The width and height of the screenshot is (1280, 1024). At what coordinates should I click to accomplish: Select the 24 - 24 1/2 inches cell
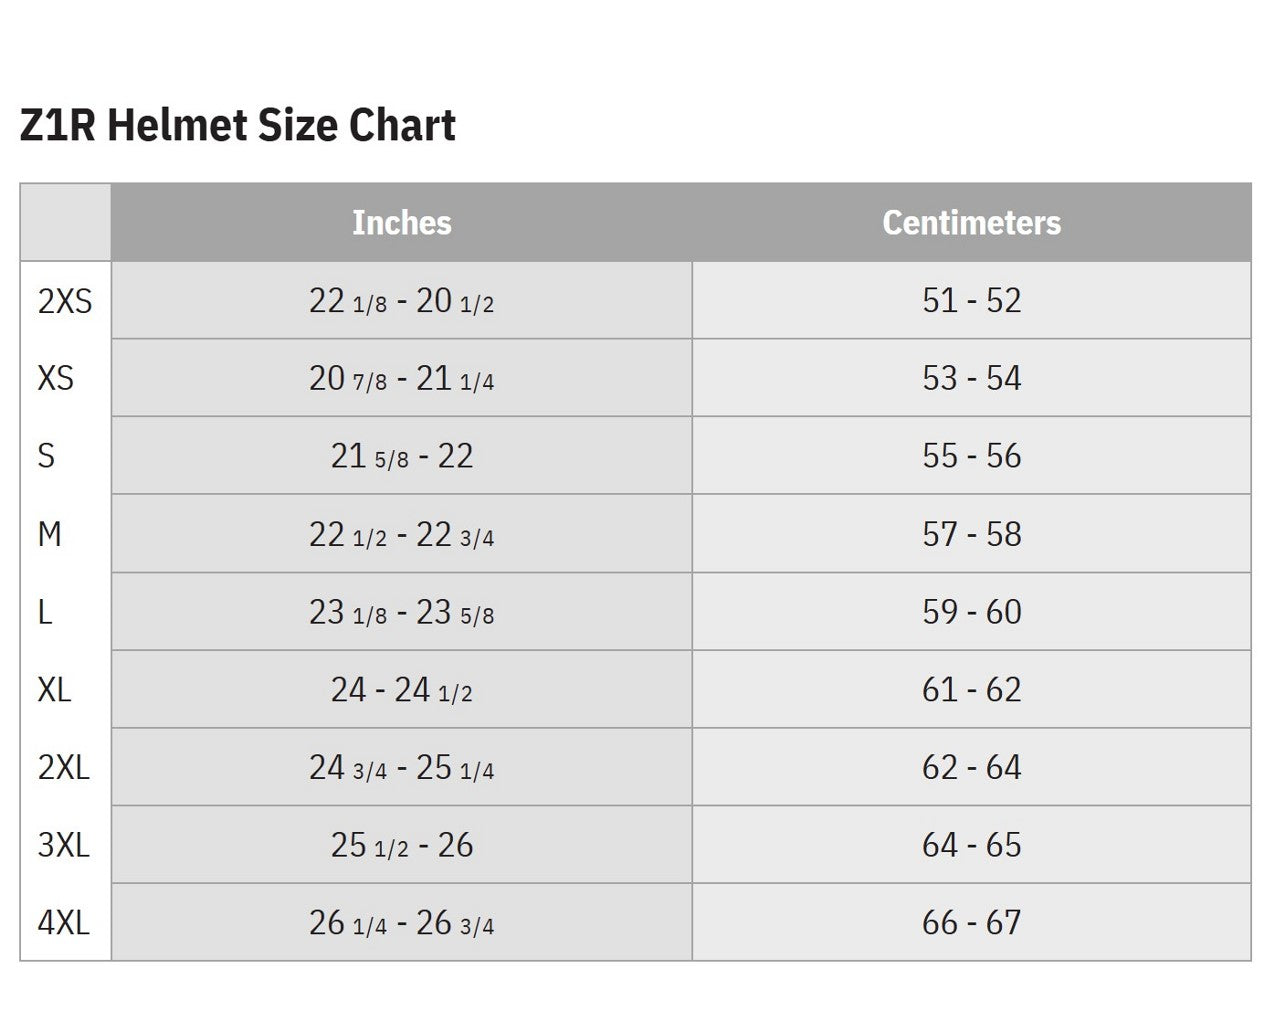(x=401, y=690)
